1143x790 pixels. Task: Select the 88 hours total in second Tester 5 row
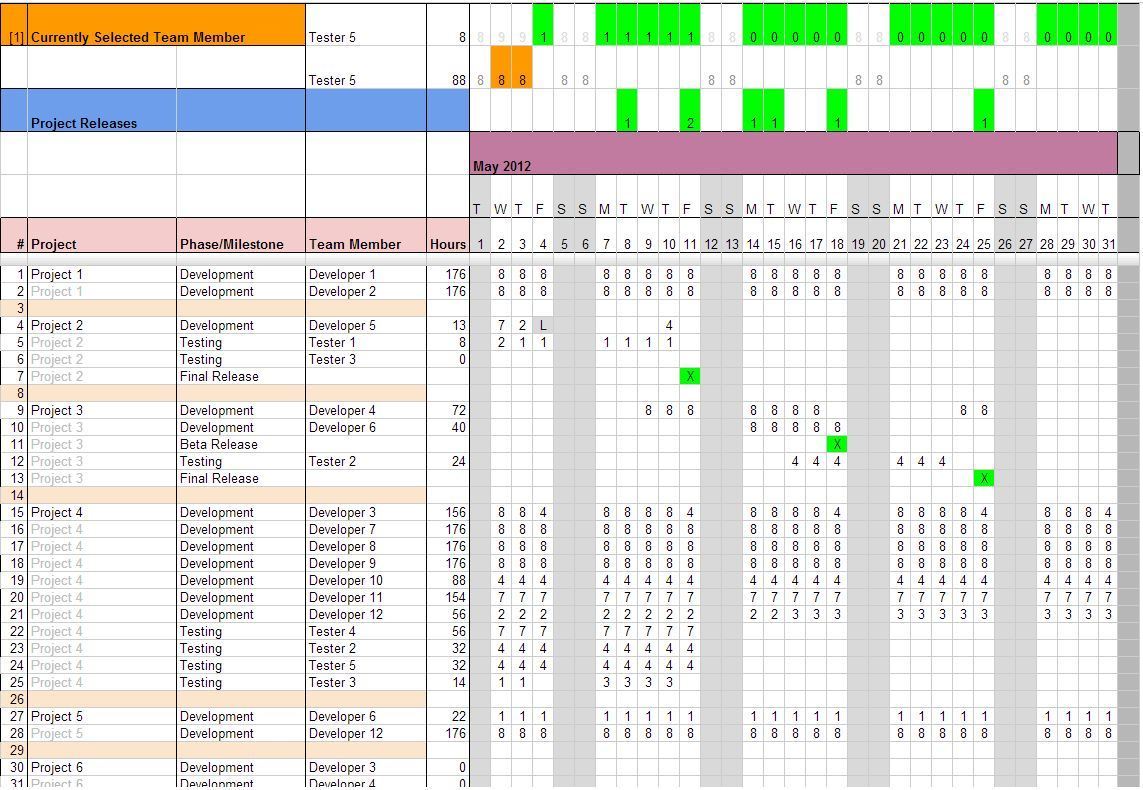[x=457, y=80]
